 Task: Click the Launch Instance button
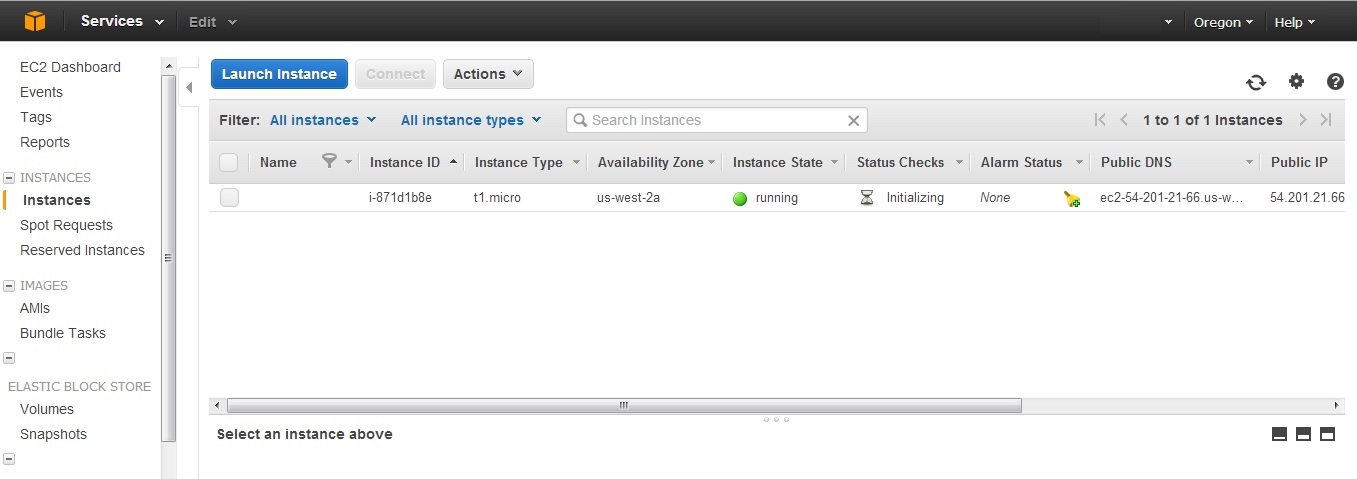tap(279, 74)
